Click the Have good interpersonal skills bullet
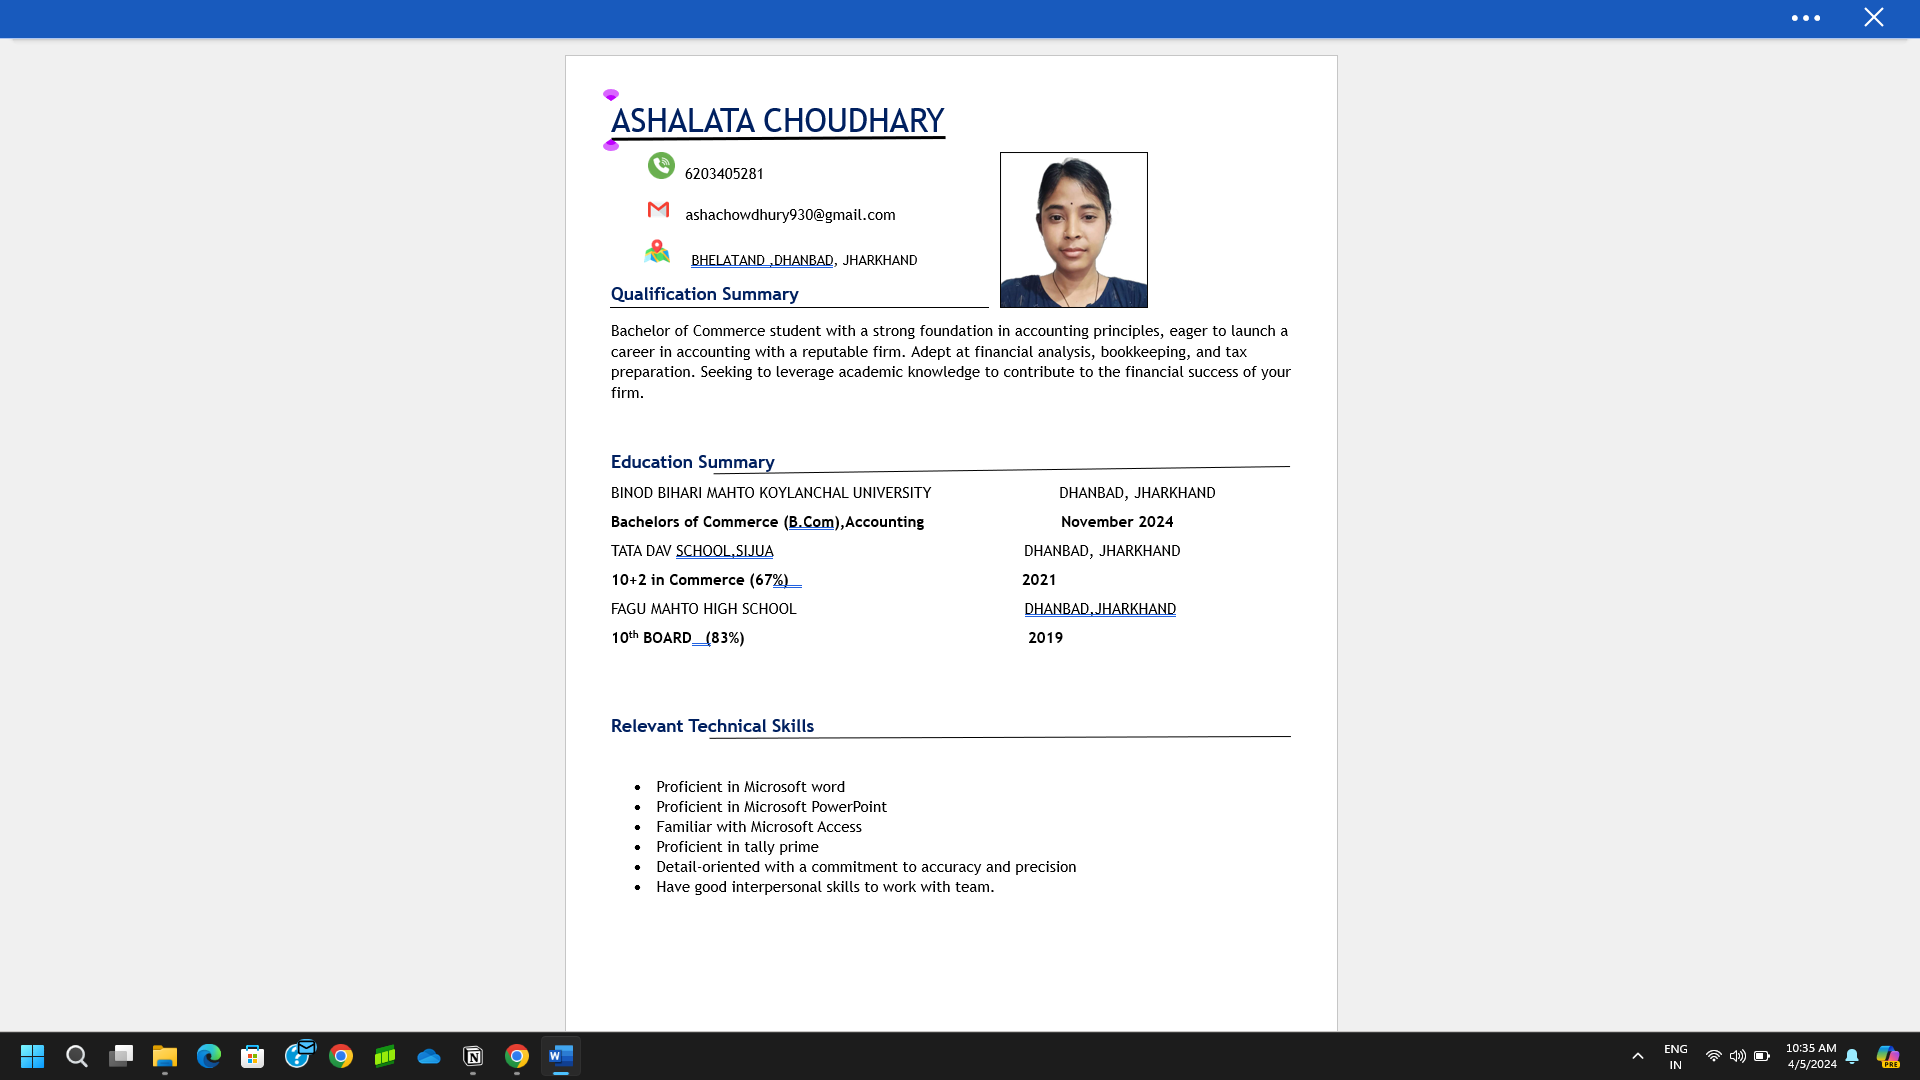Image resolution: width=1920 pixels, height=1080 pixels. [825, 887]
